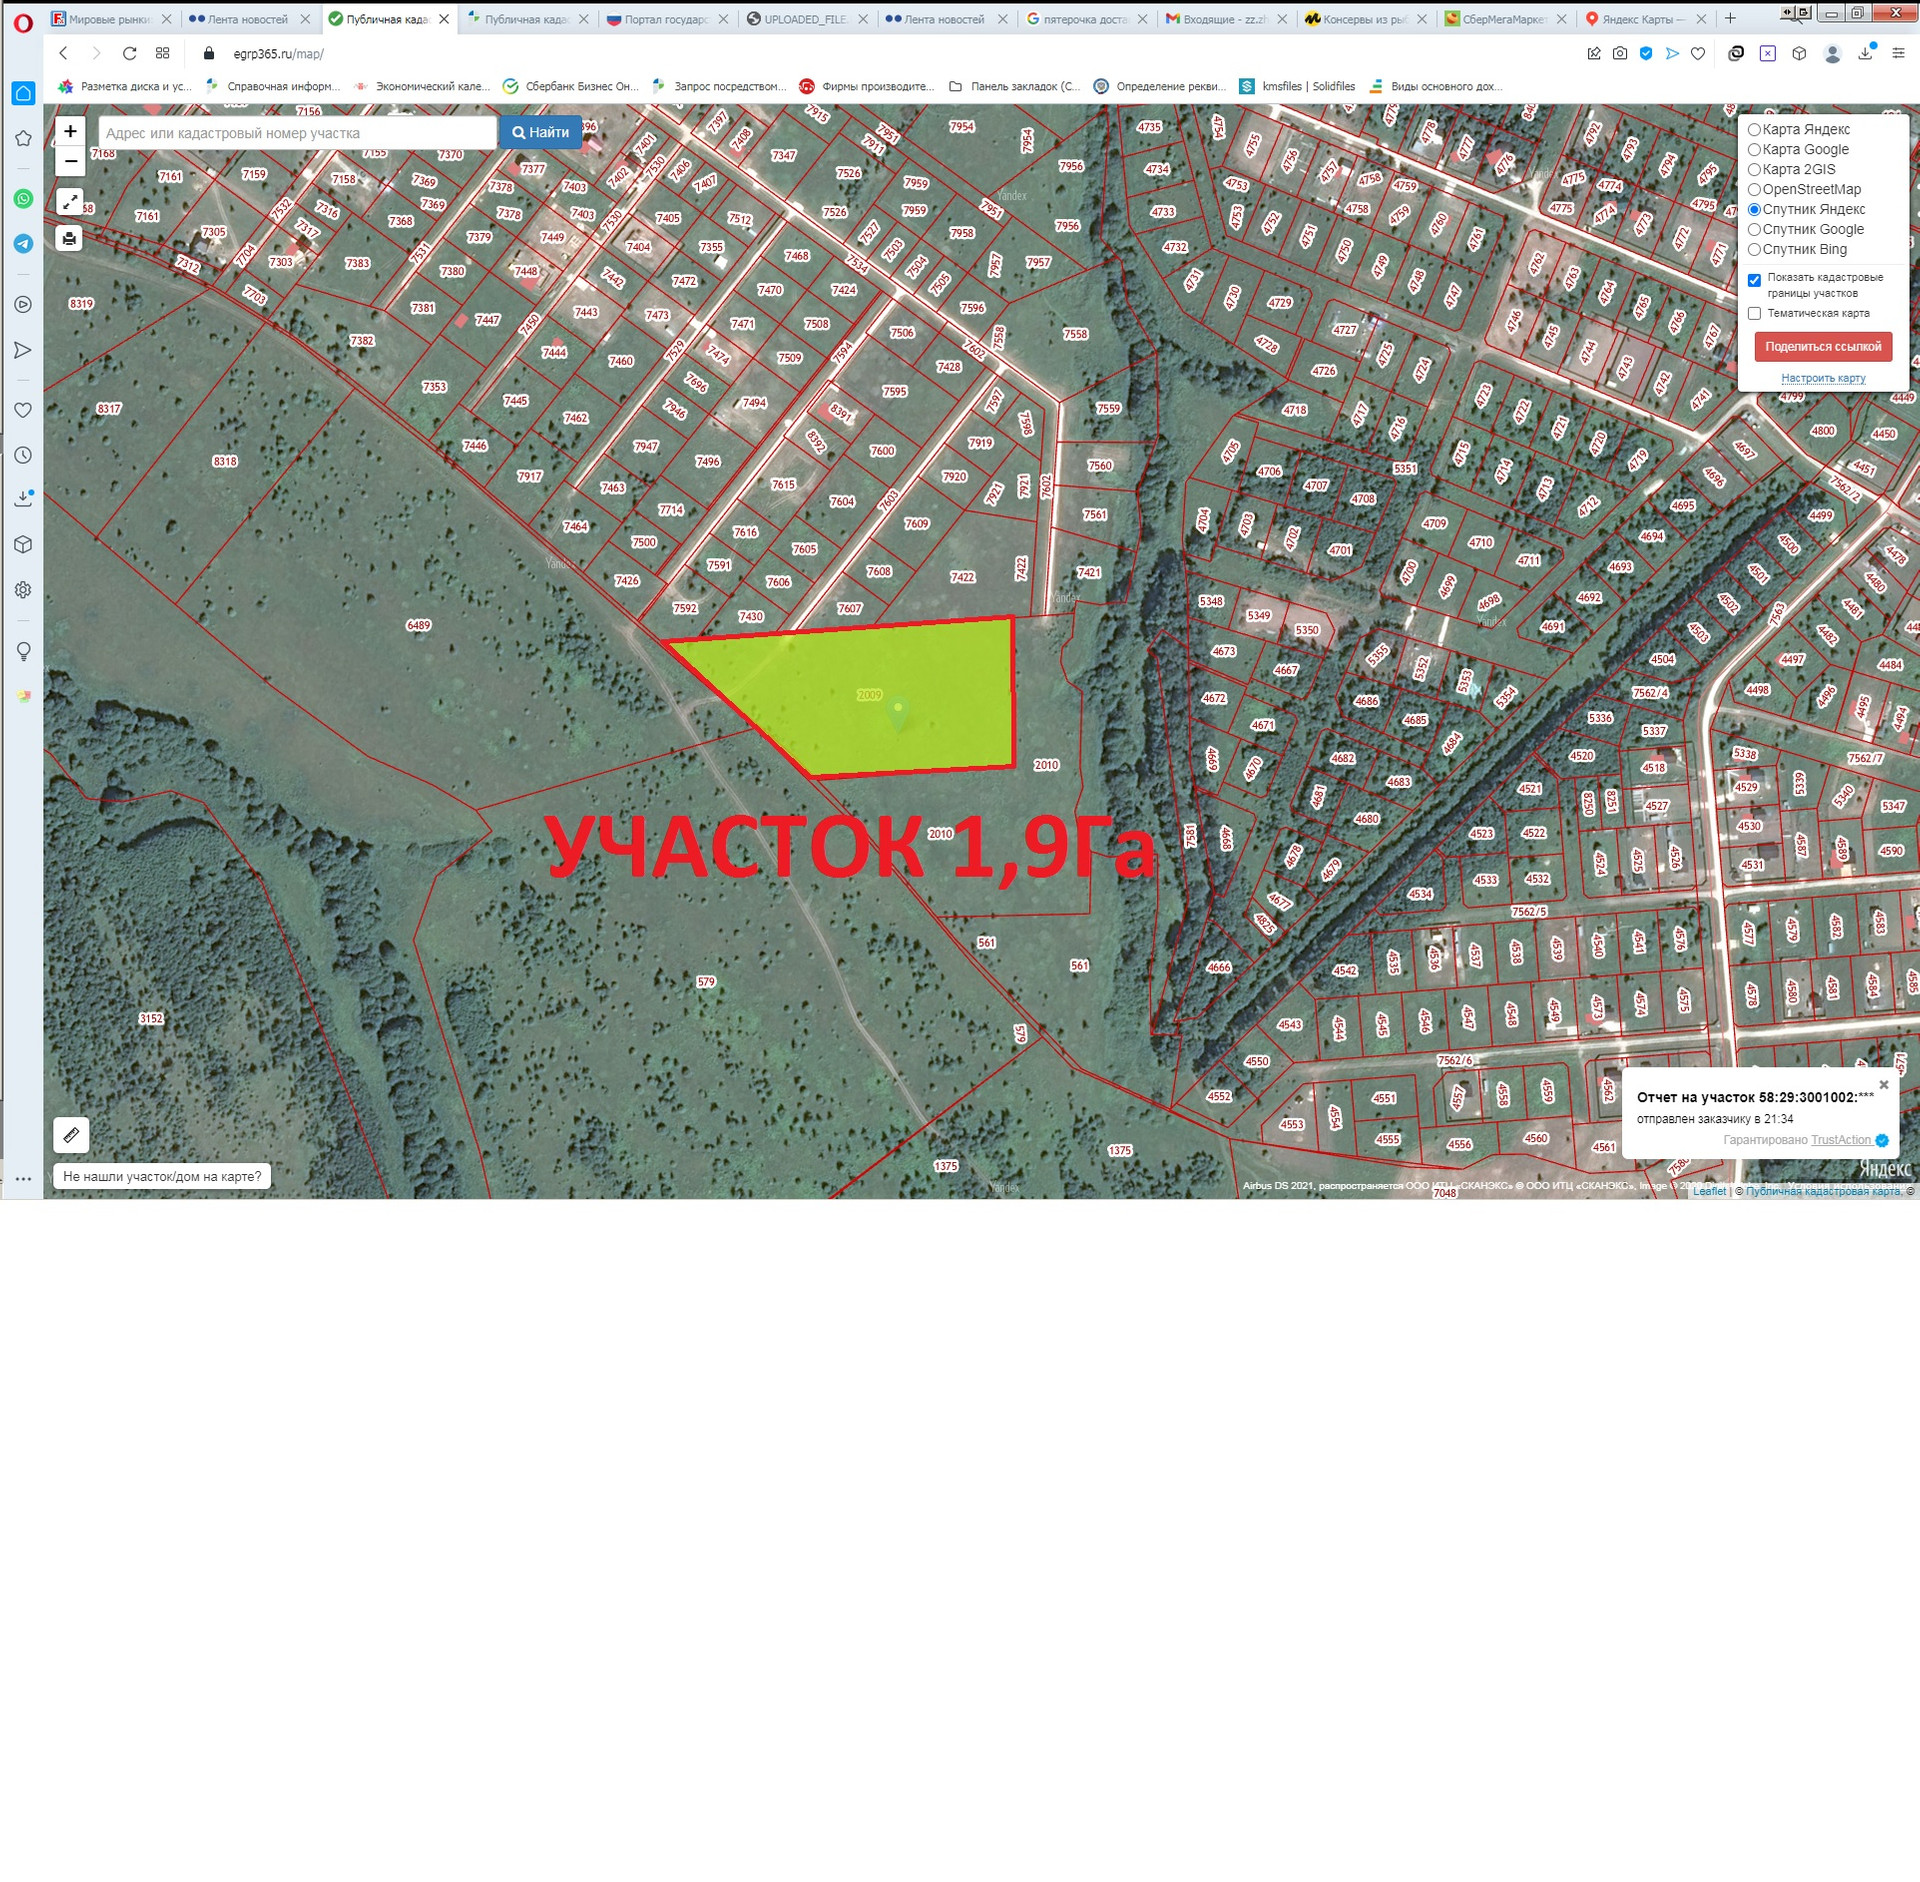Take a snapshot with camera icon
The width and height of the screenshot is (1920, 1882).
click(1620, 54)
